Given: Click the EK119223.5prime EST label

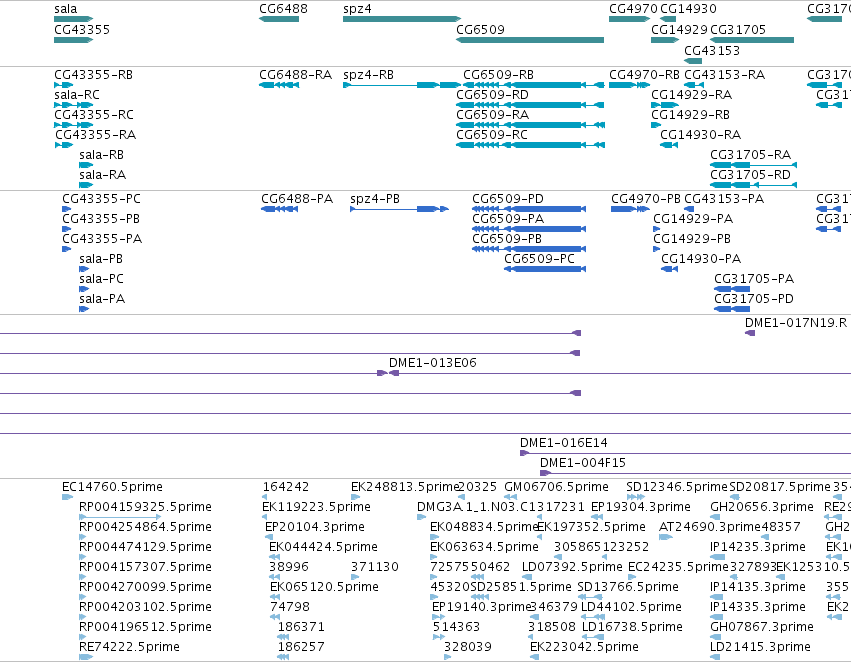Looking at the screenshot, I should pyautogui.click(x=316, y=507).
